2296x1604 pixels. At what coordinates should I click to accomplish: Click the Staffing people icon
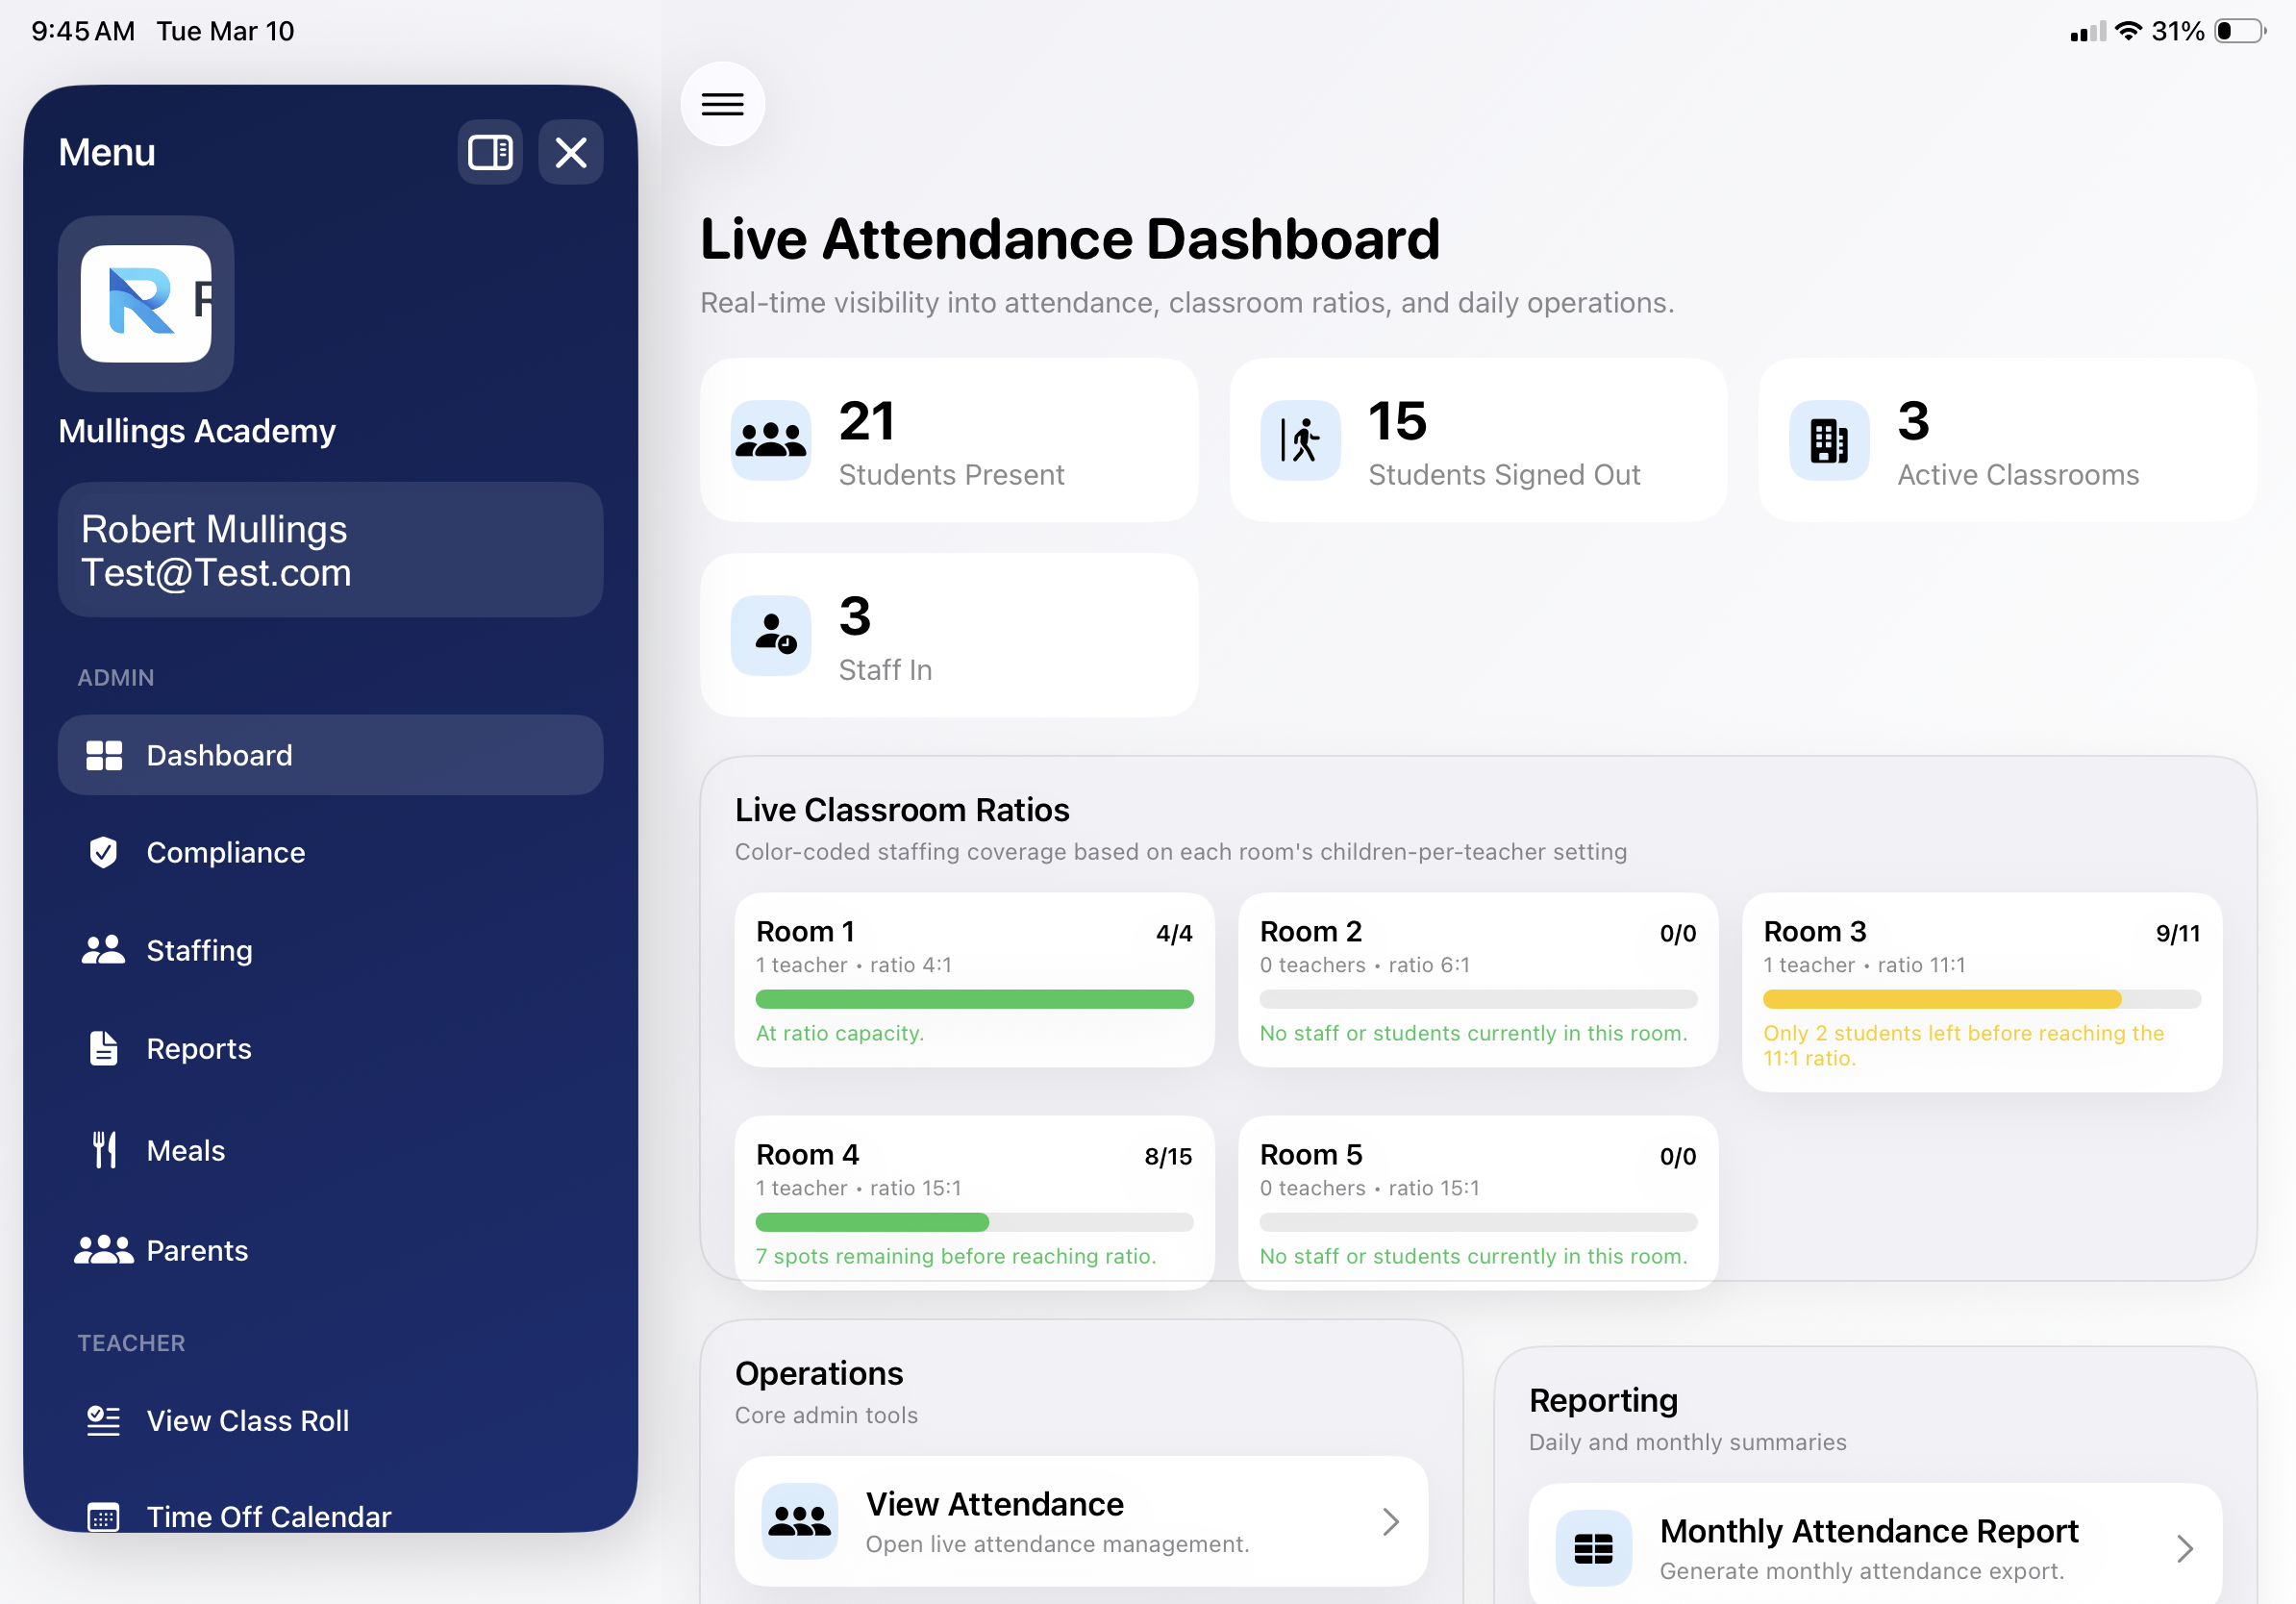(104, 950)
